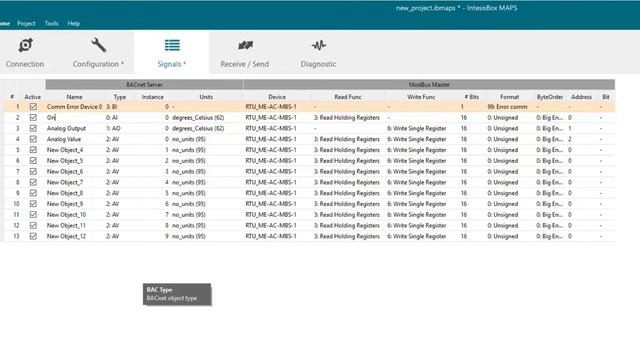
Task: Switch to the Connection tab label
Action: (x=25, y=64)
